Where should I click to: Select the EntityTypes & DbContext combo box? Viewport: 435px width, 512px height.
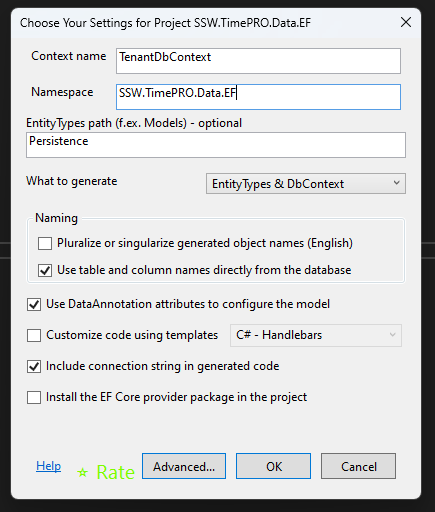(306, 183)
